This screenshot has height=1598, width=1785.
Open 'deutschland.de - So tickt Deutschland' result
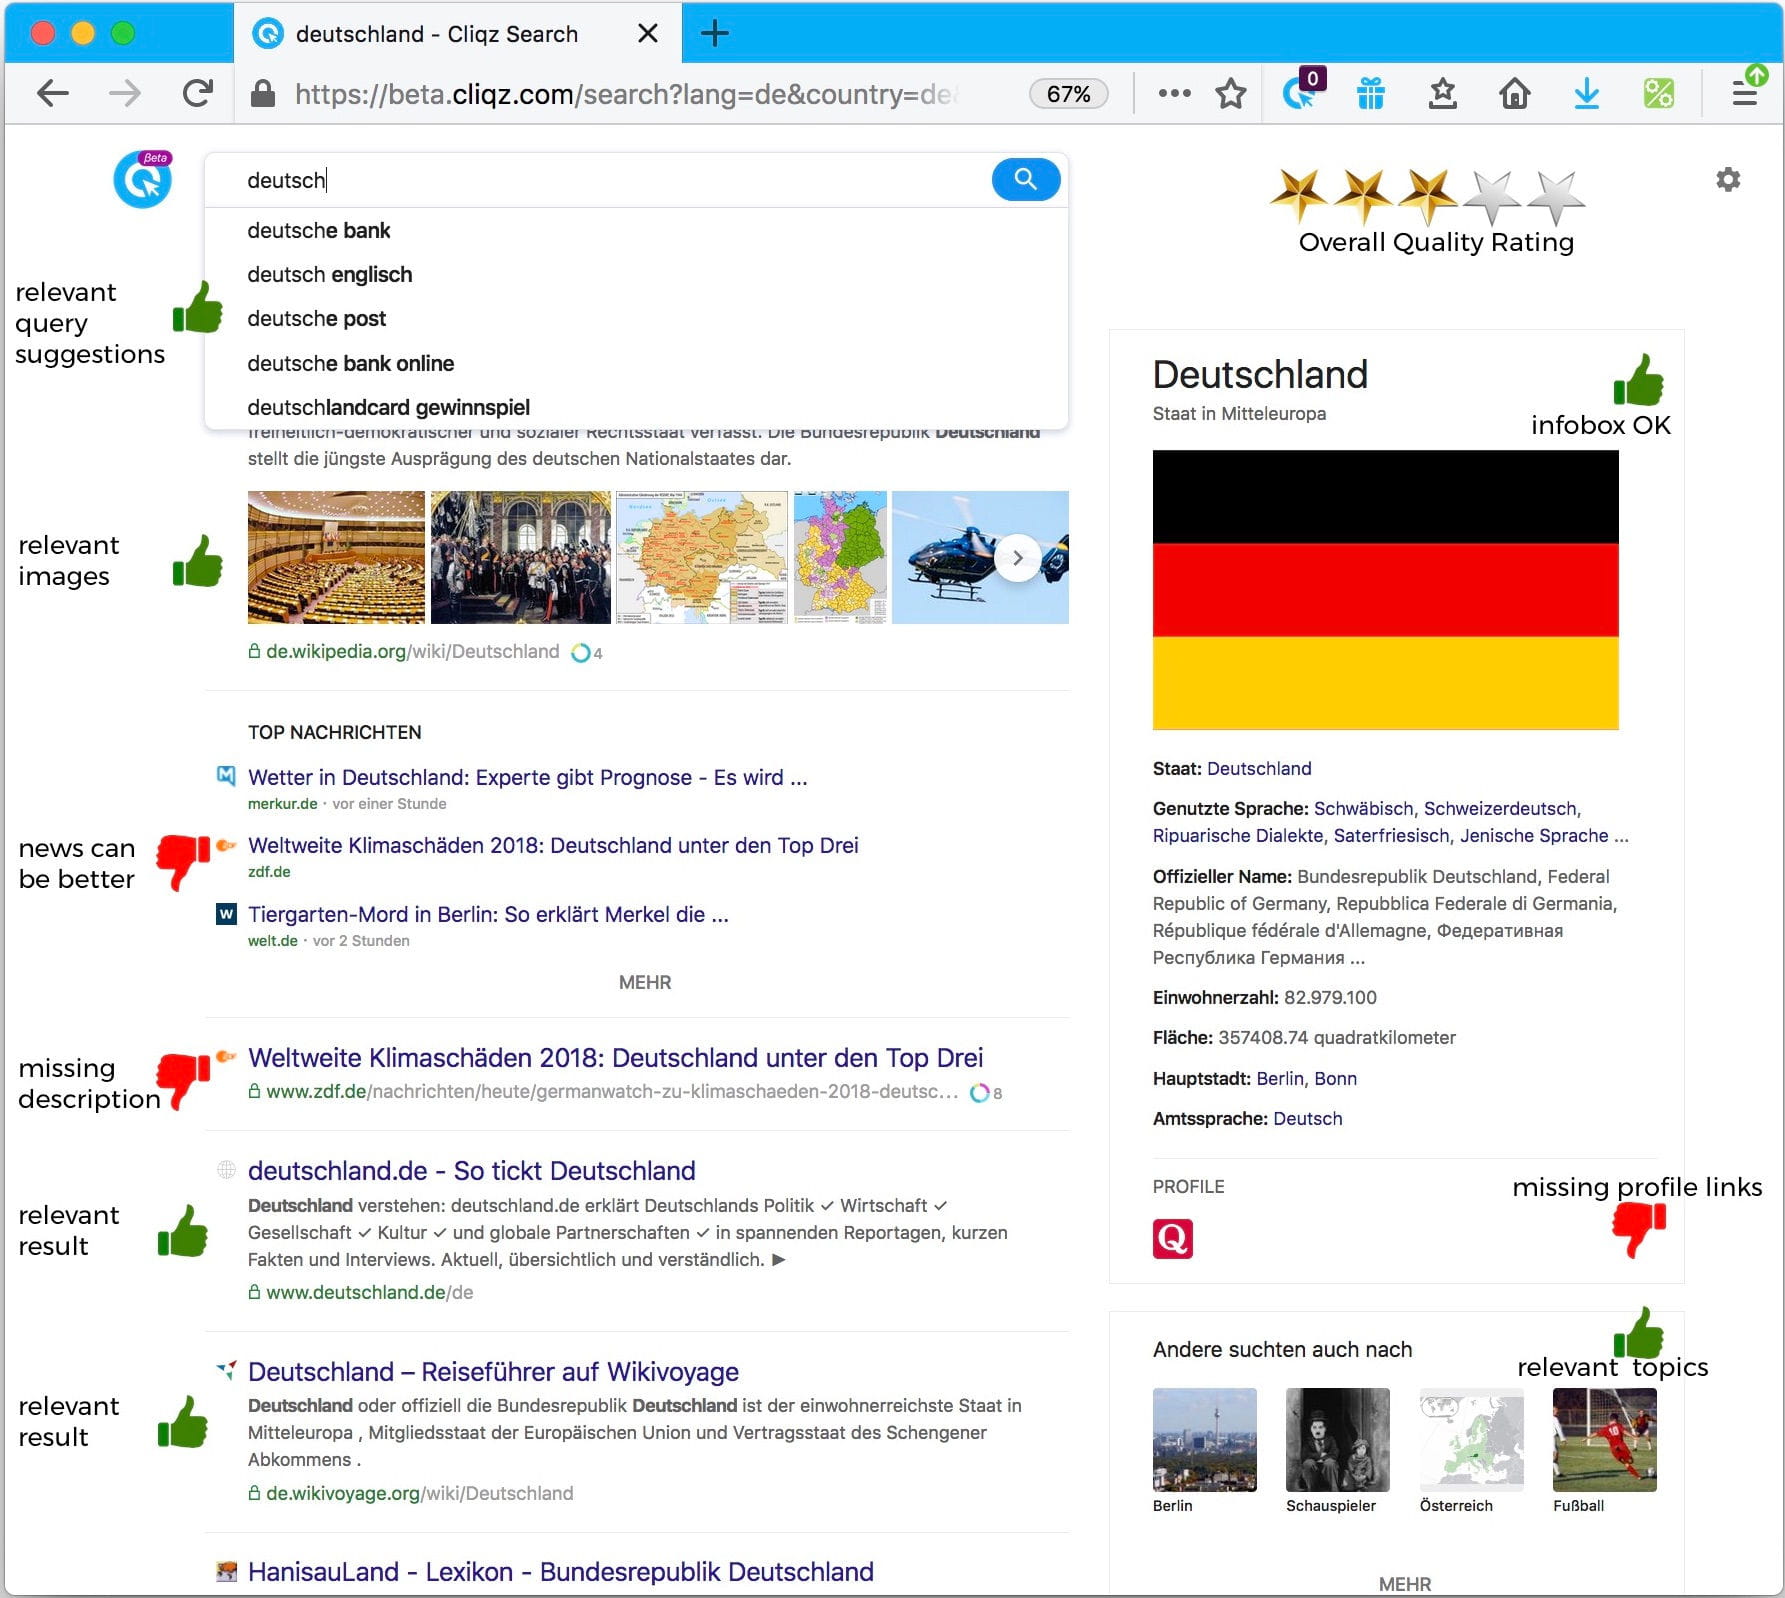tap(471, 1171)
